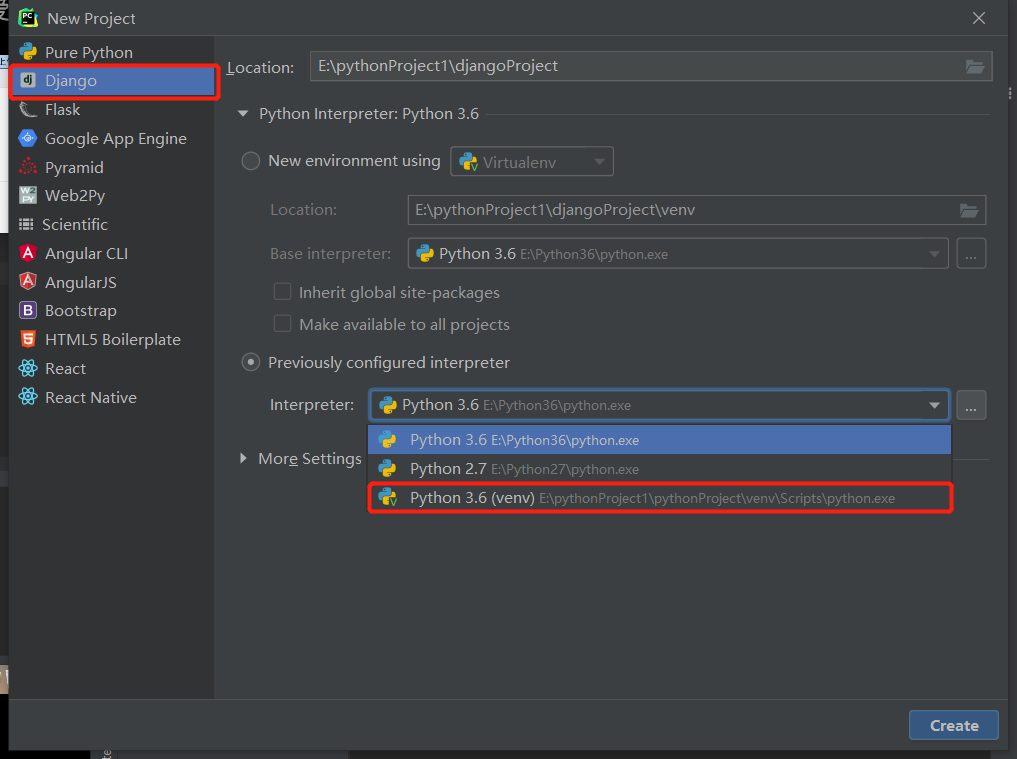Click Virtualenv icon in environment dropdown
The height and width of the screenshot is (759, 1017).
[468, 162]
